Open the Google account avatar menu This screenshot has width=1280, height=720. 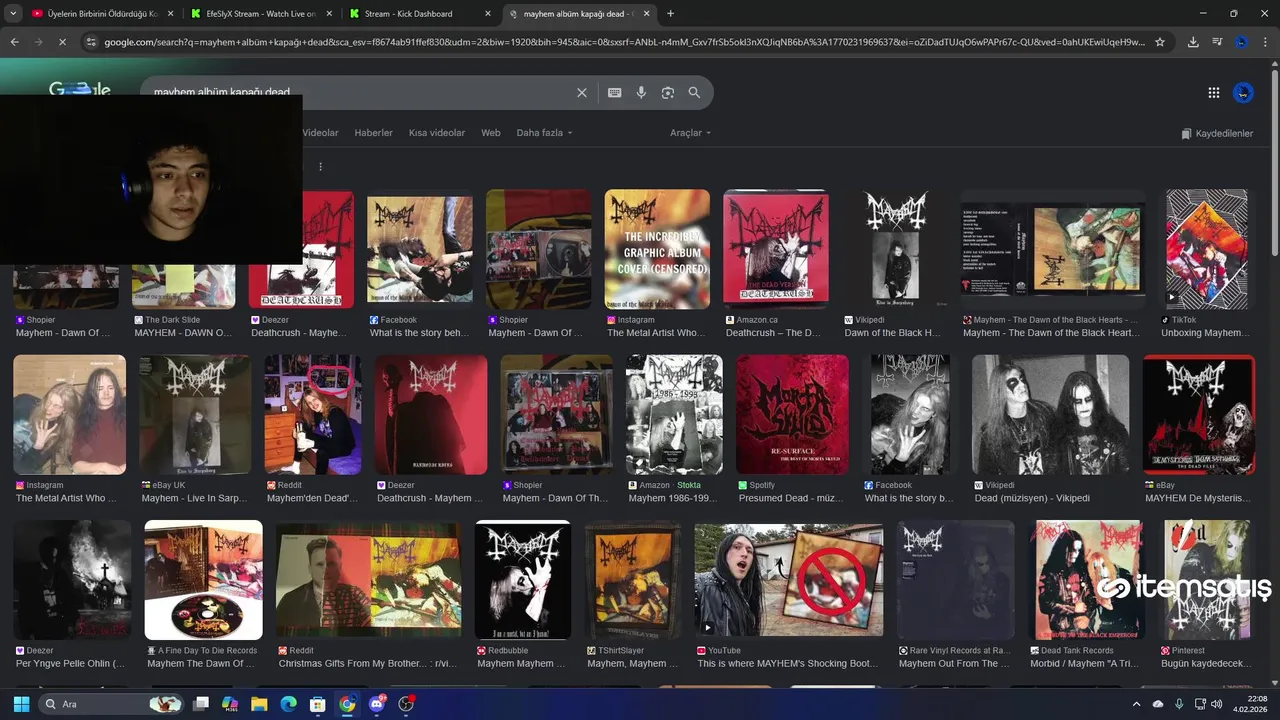click(x=1243, y=92)
